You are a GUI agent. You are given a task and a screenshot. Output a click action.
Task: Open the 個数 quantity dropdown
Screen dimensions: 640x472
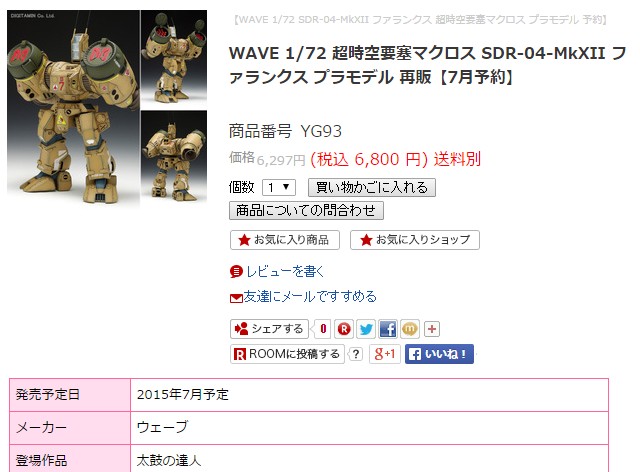tap(279, 187)
